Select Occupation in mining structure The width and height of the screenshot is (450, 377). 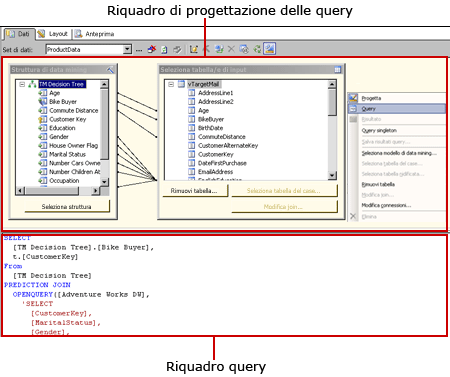tap(64, 180)
